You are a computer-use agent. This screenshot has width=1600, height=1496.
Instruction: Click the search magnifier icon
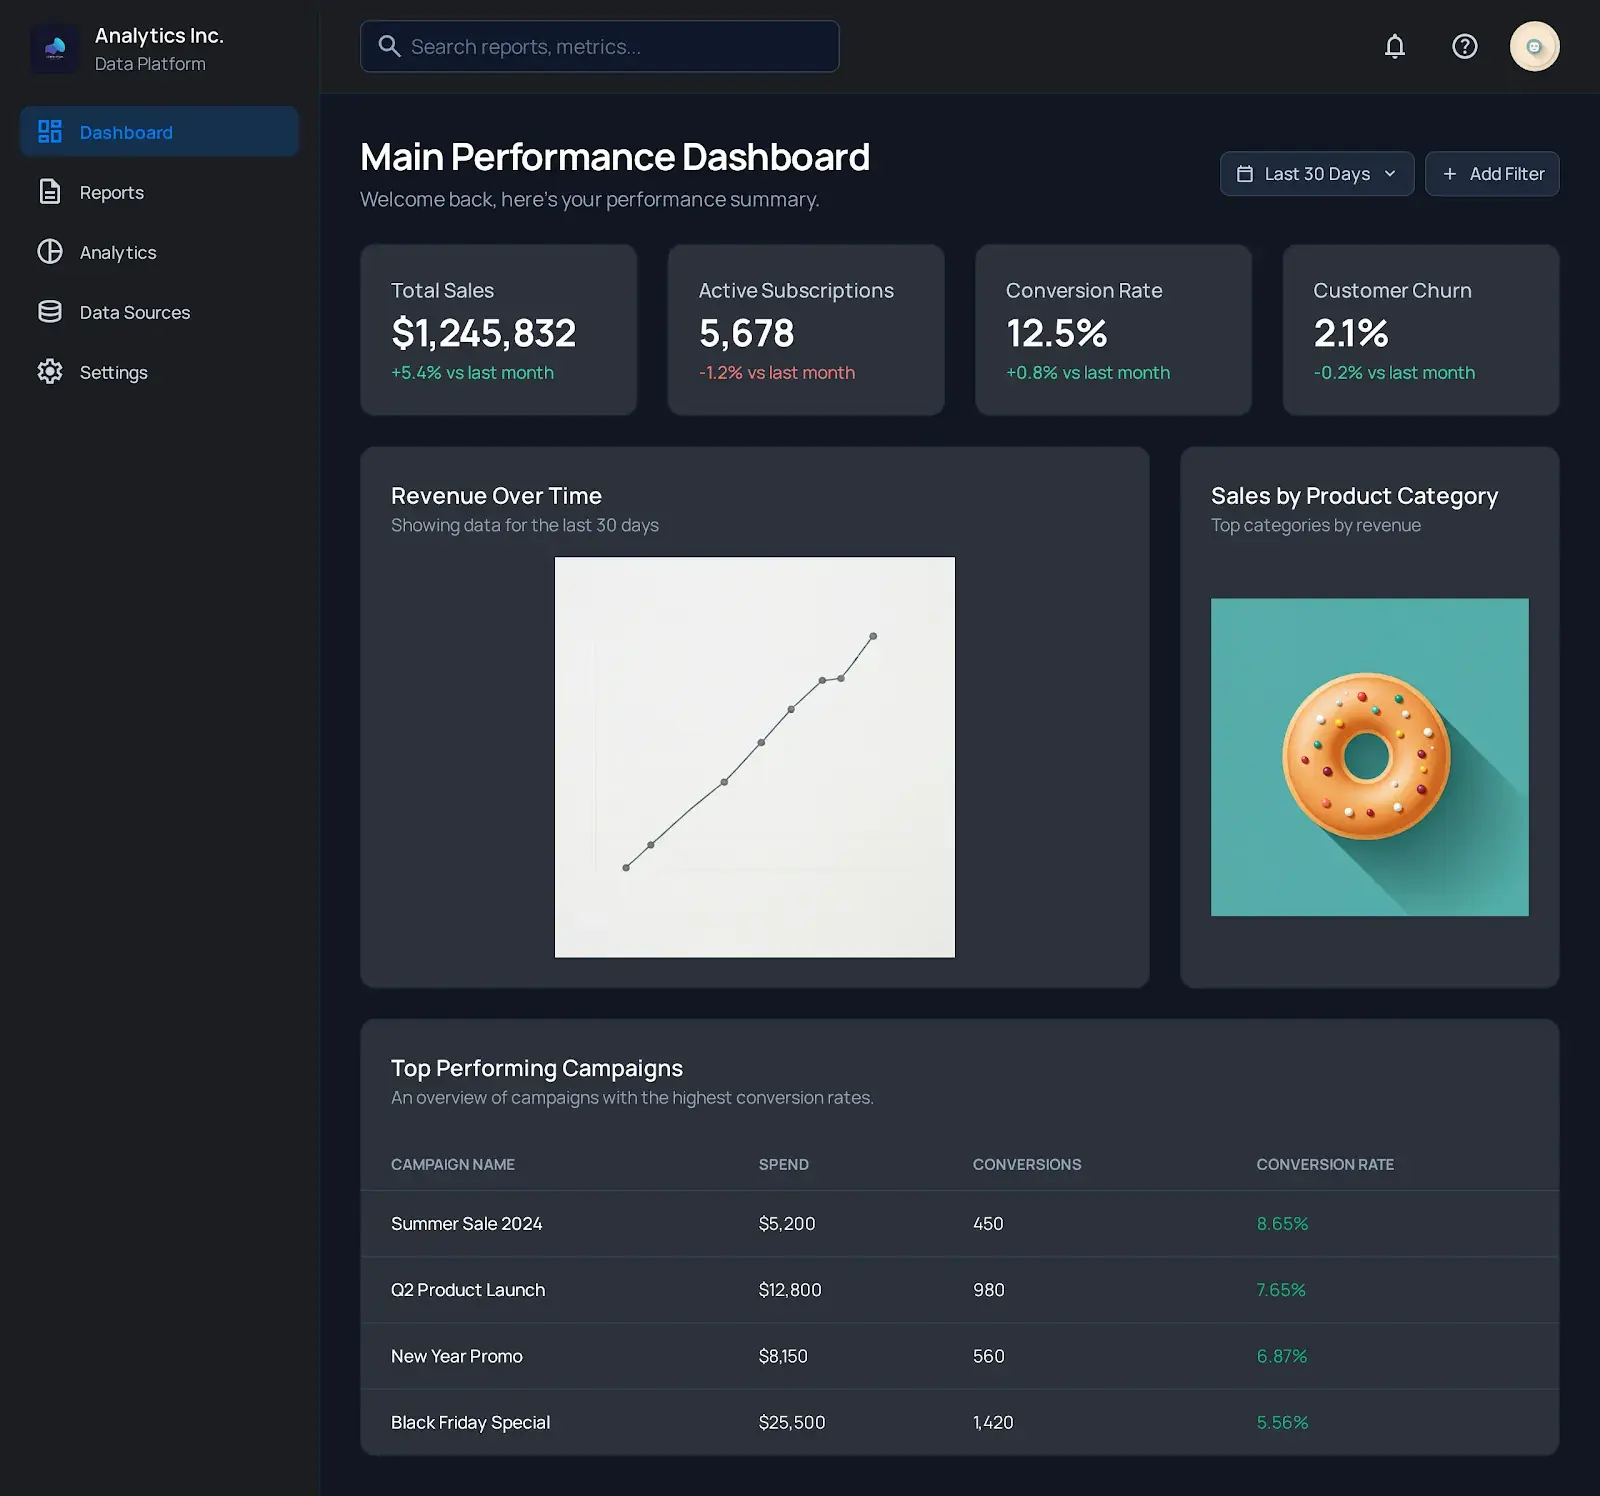(x=389, y=46)
